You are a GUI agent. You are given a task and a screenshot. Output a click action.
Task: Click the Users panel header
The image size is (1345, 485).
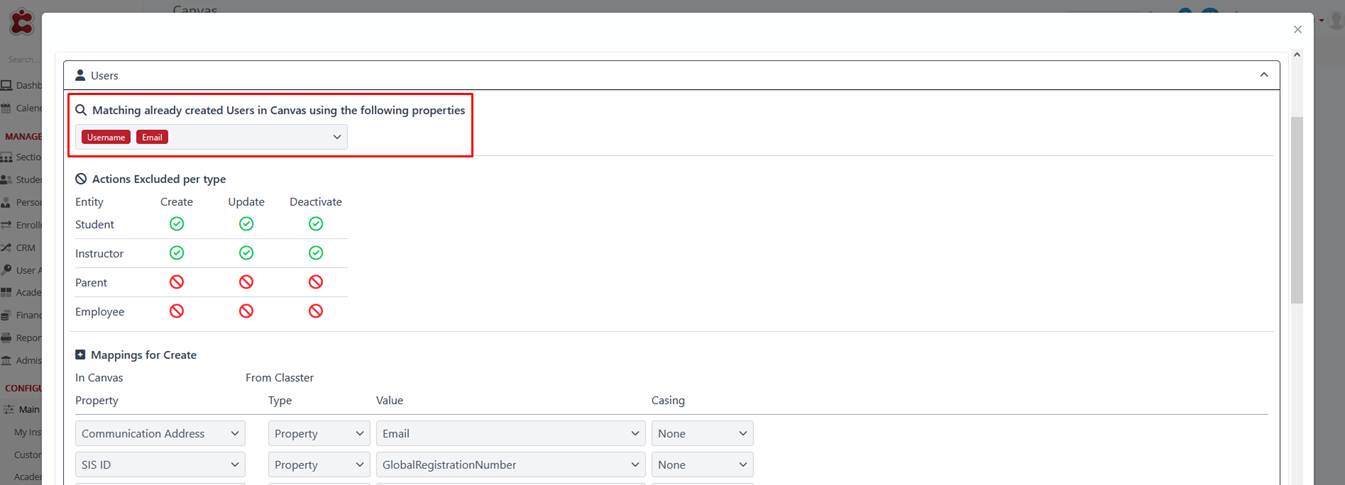click(x=671, y=75)
